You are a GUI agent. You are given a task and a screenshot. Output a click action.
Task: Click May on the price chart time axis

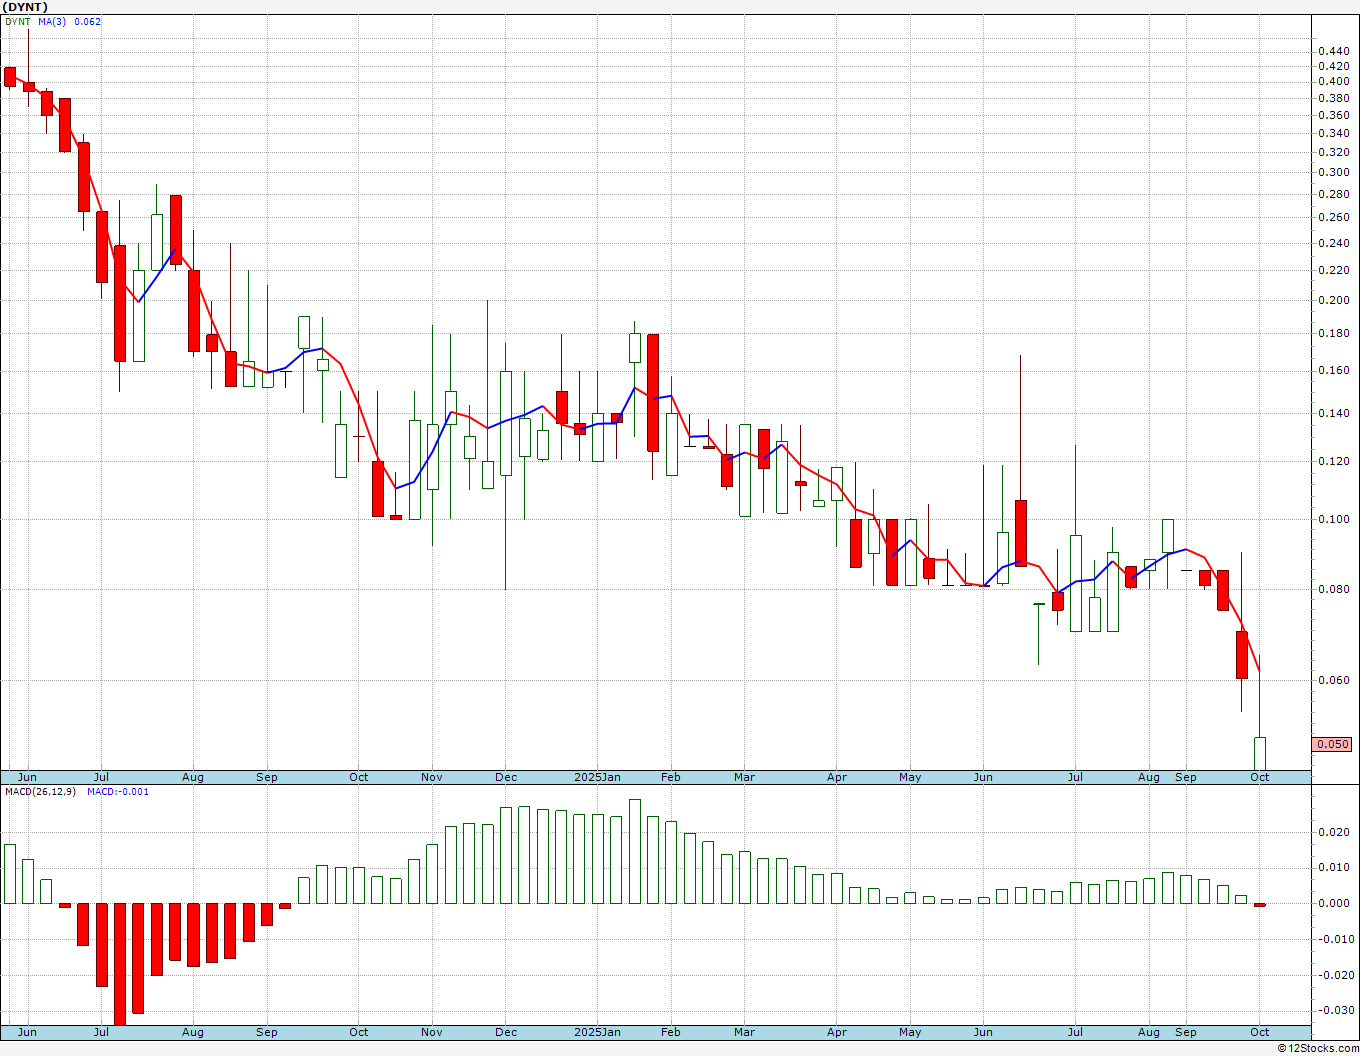[x=910, y=777]
